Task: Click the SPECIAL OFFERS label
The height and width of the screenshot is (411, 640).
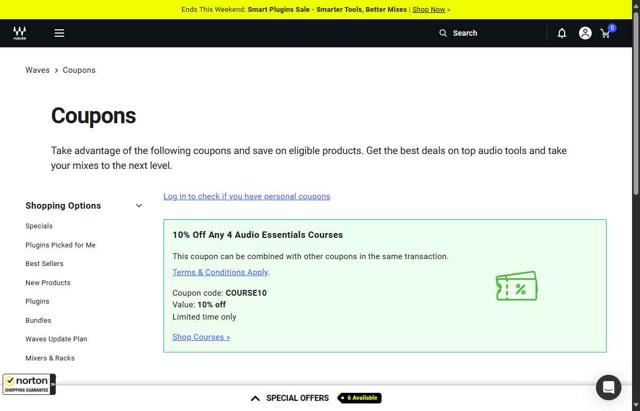Action: (297, 398)
